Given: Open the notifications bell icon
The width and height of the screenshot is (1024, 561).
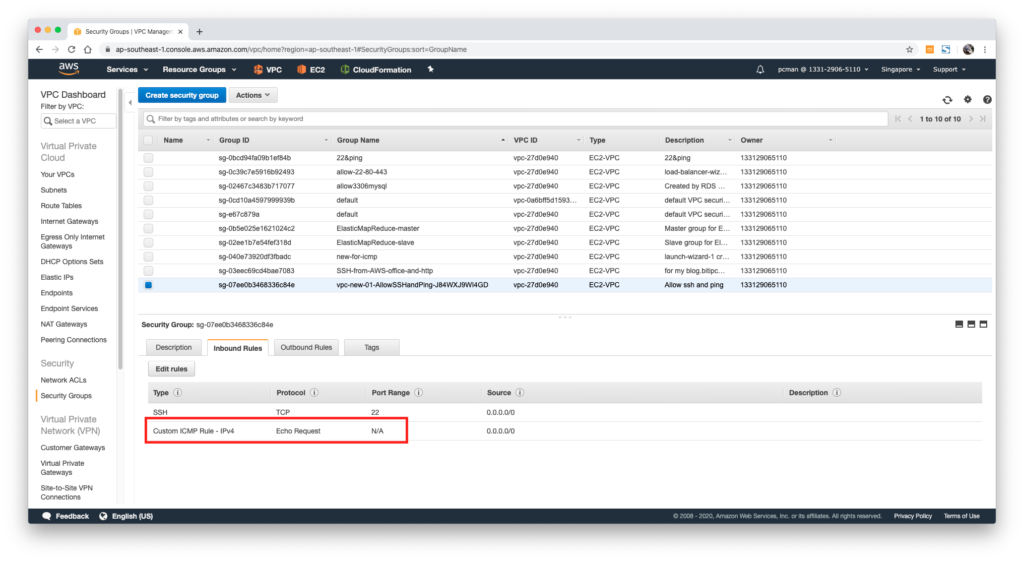Looking at the screenshot, I should coord(760,70).
